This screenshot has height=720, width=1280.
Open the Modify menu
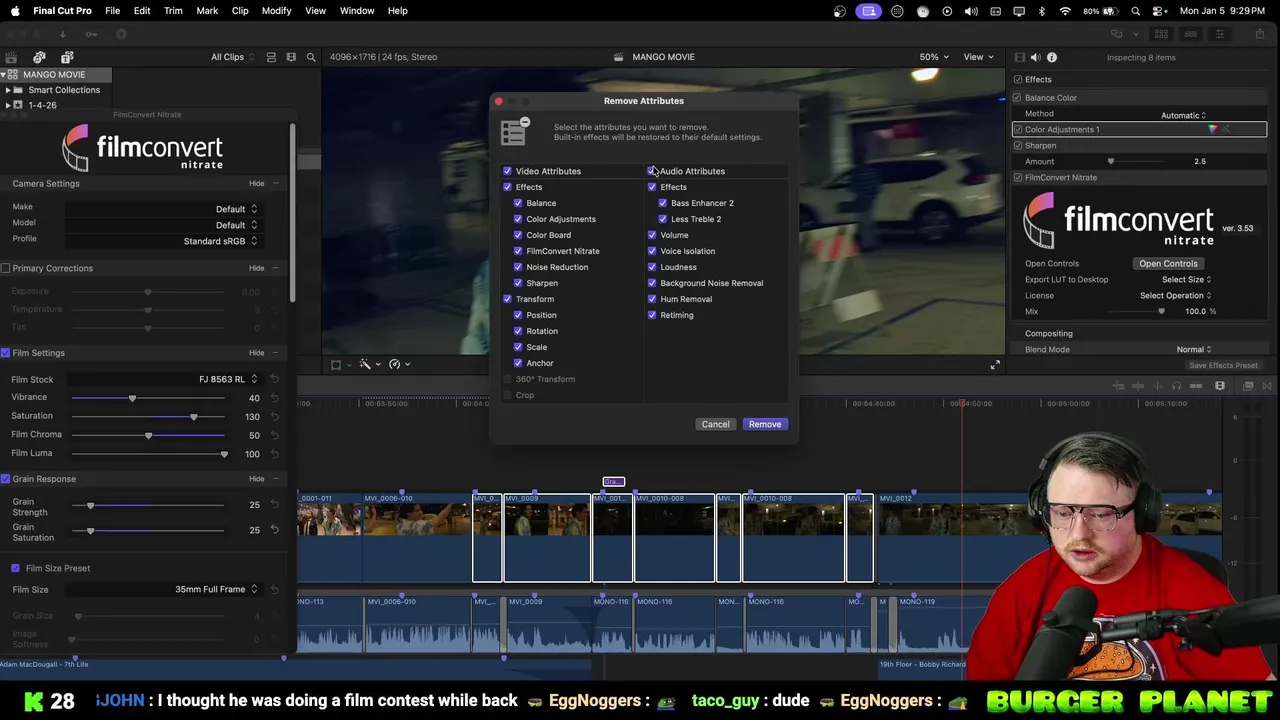276,11
